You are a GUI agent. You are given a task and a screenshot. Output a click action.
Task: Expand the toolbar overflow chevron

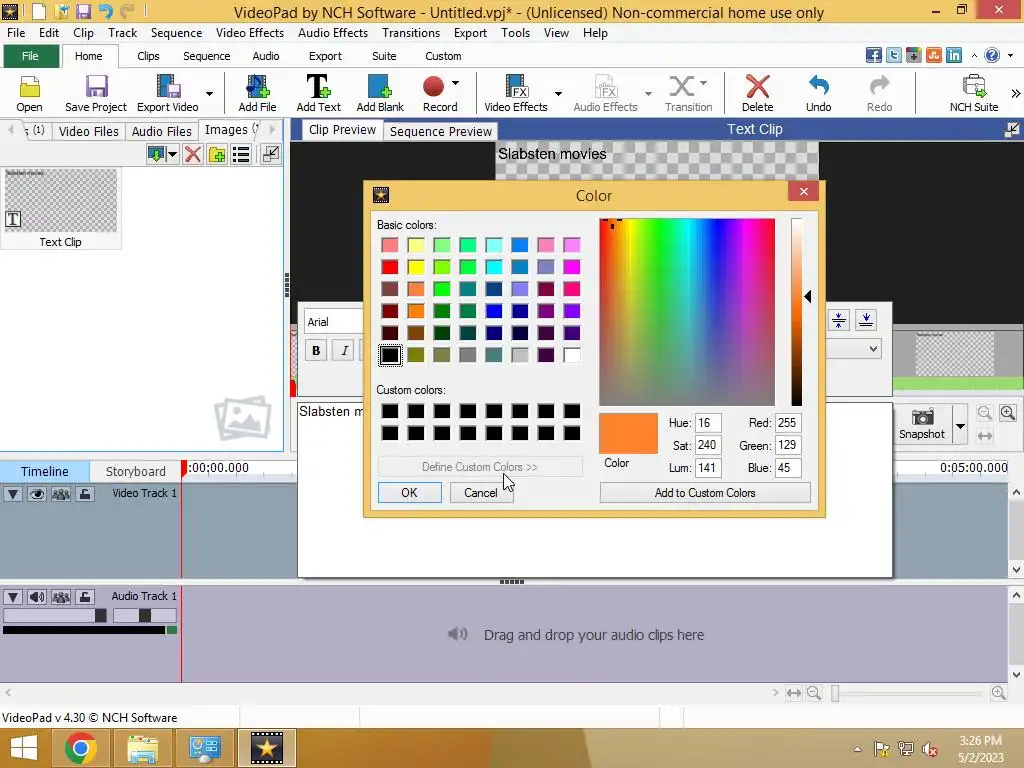point(1015,93)
